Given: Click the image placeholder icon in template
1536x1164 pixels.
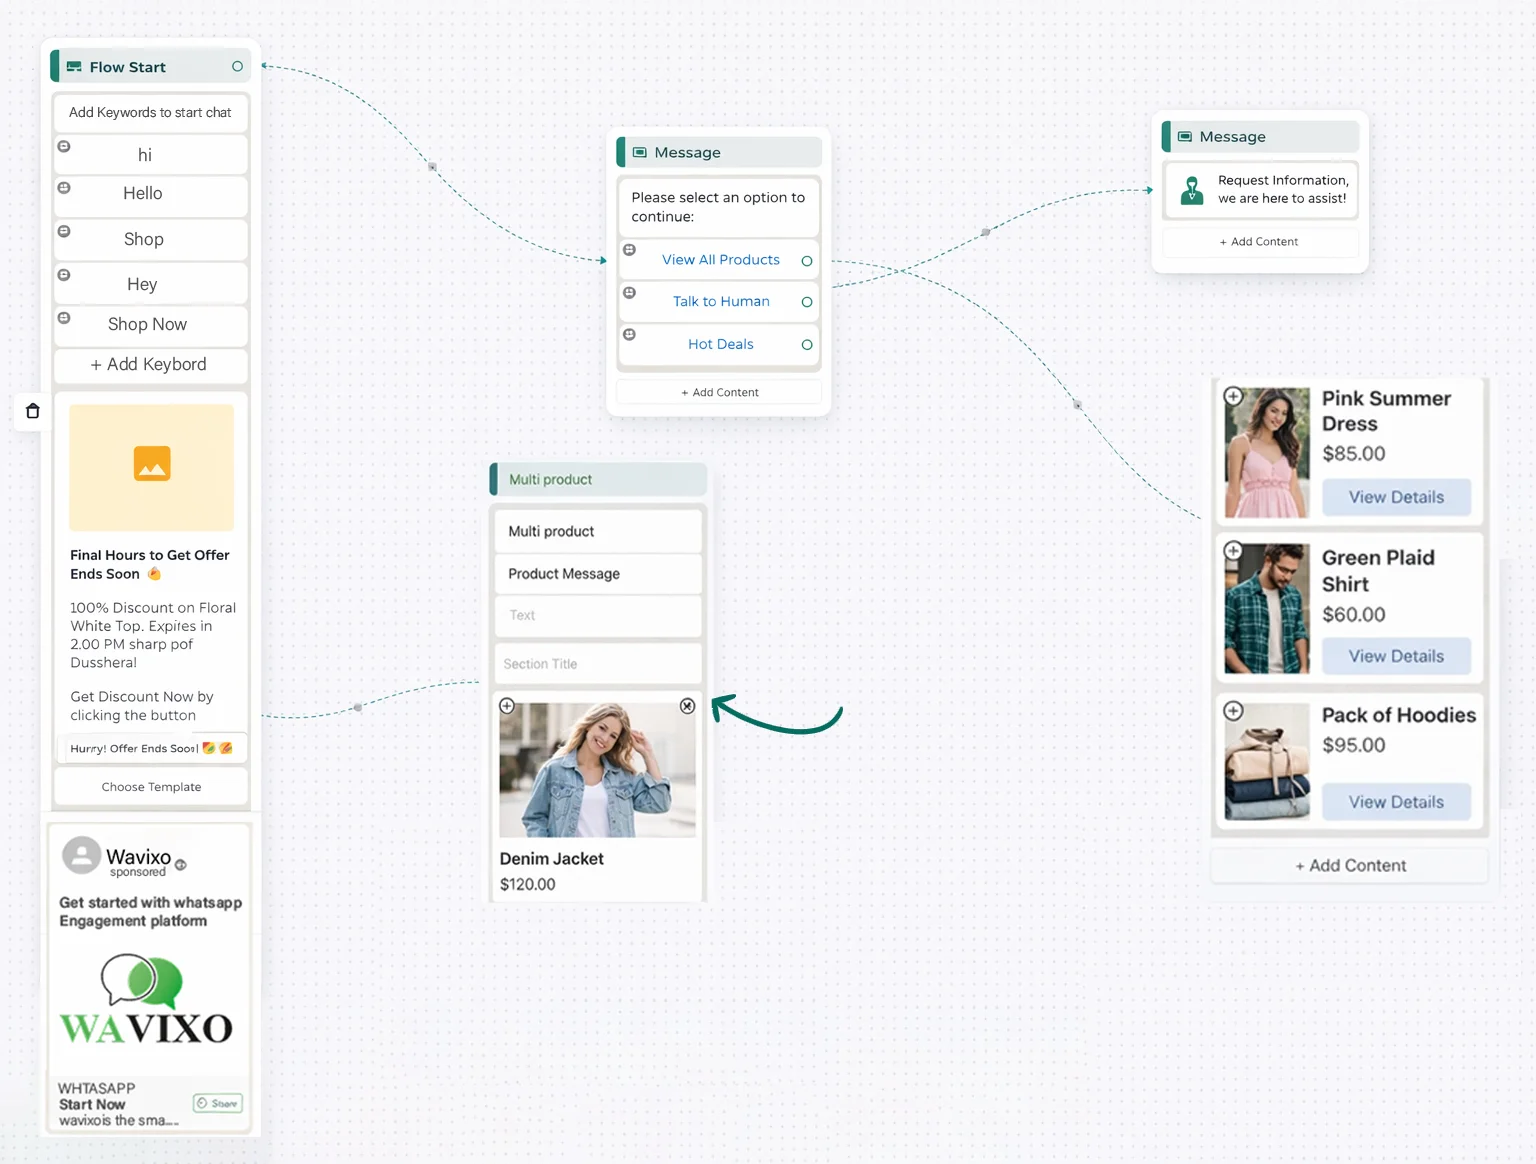Looking at the screenshot, I should click(x=152, y=464).
